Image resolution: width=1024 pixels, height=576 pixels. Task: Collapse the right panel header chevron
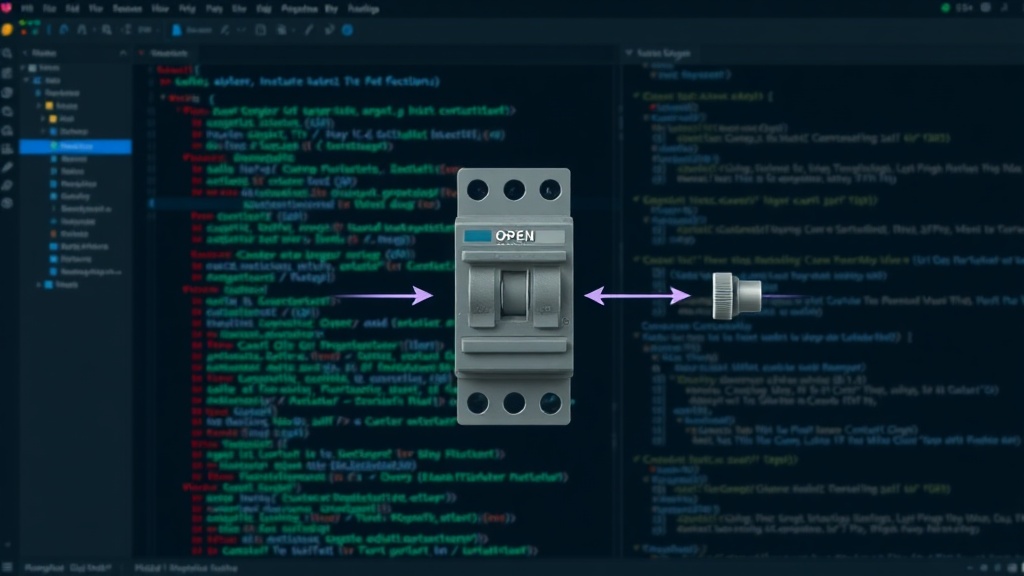629,53
